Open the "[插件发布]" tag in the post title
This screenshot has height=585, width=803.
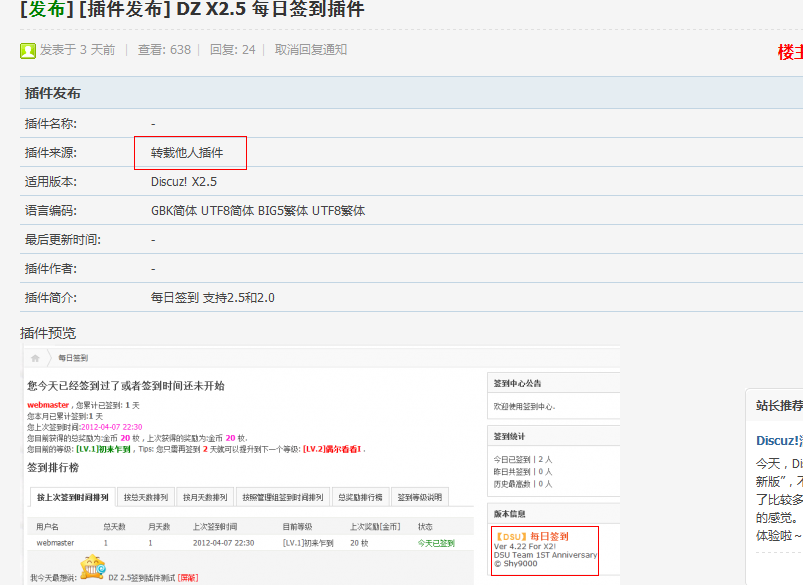[125, 9]
